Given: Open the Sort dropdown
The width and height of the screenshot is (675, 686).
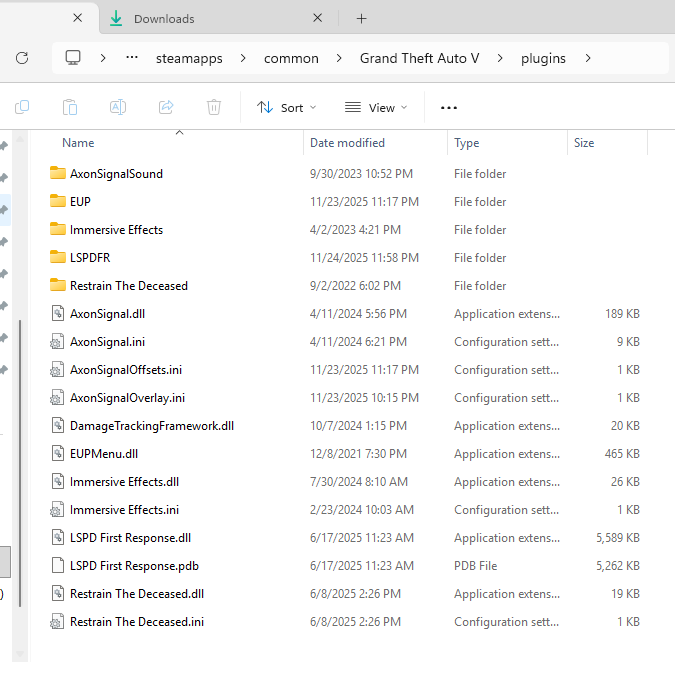Looking at the screenshot, I should (x=286, y=107).
